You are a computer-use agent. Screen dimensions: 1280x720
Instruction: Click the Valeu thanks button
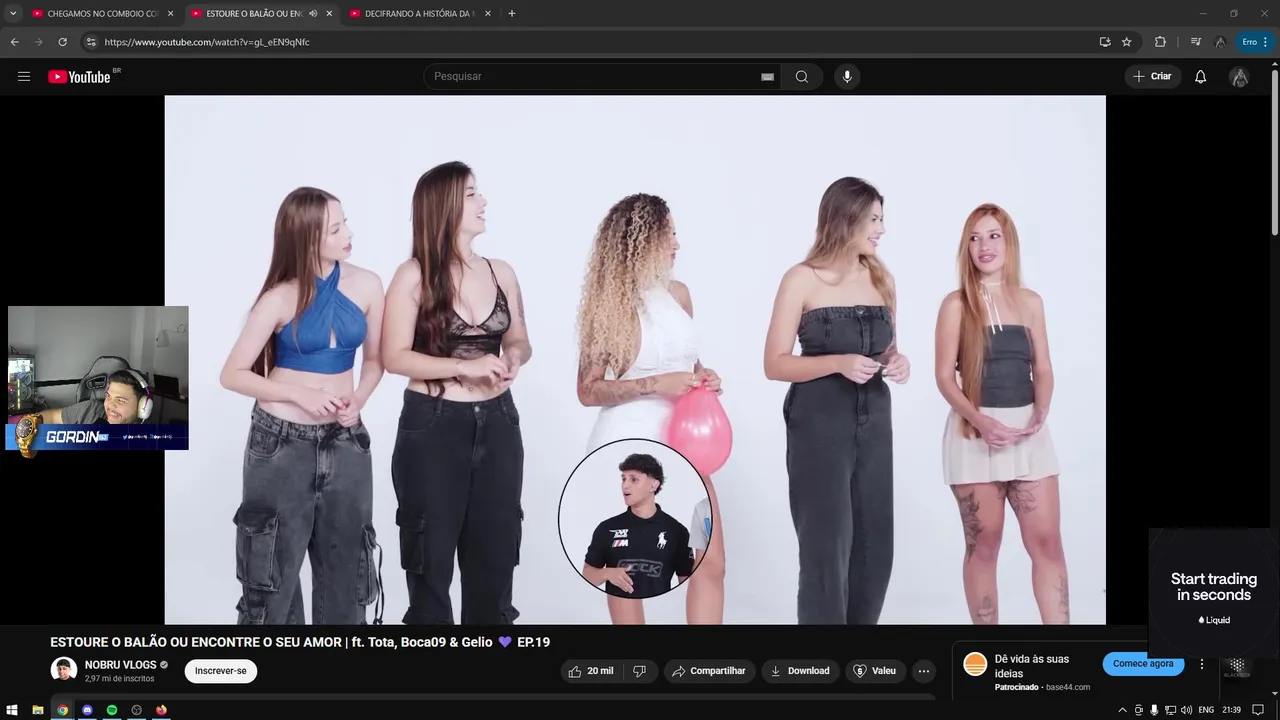[875, 671]
